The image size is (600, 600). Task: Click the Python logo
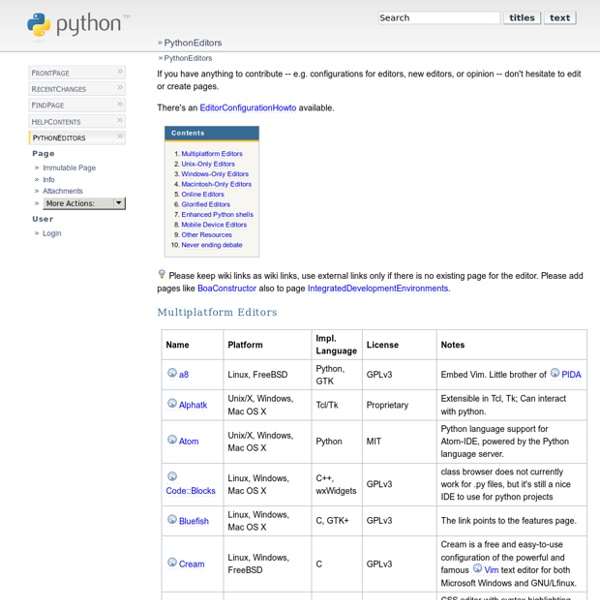(x=78, y=24)
